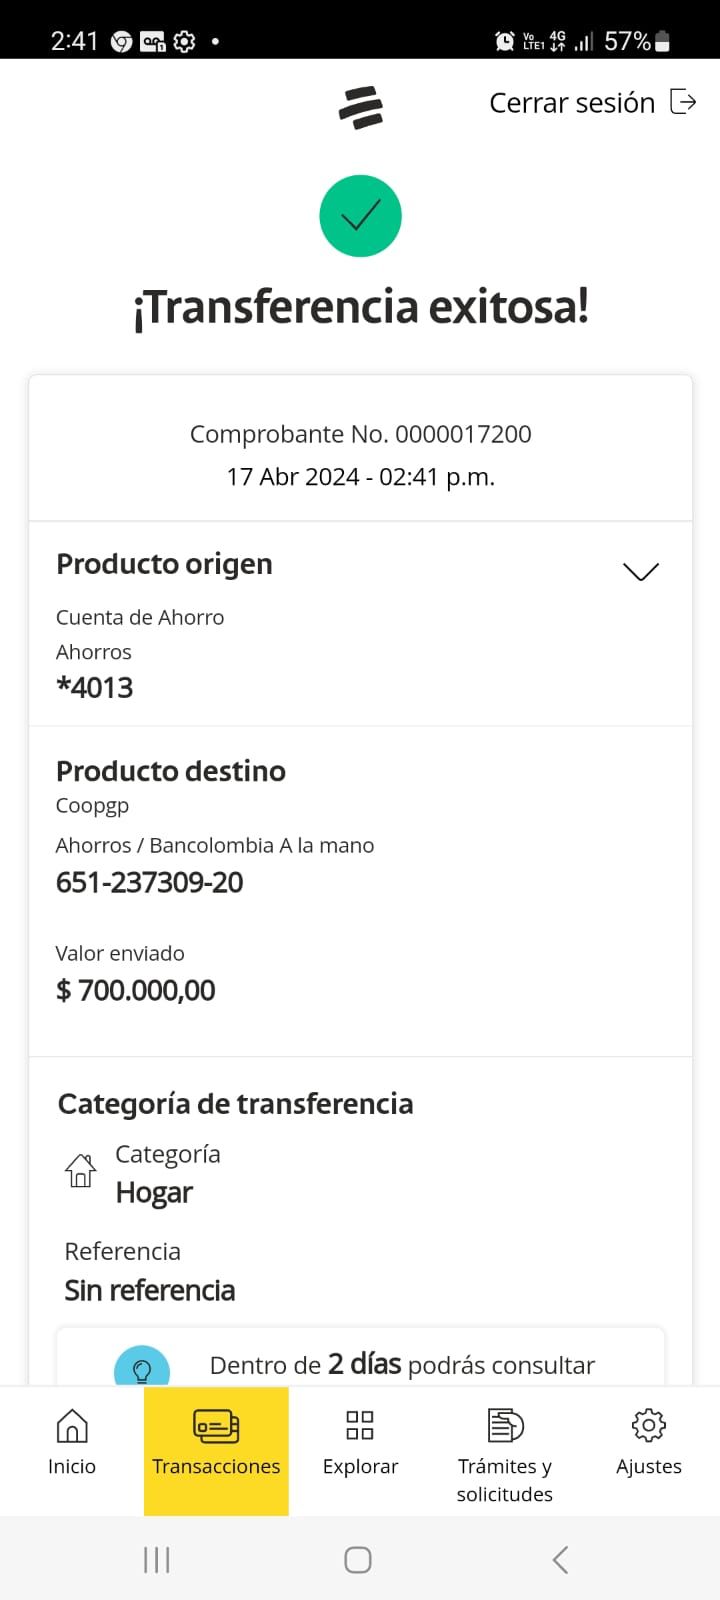This screenshot has height=1600, width=720.
Task: Go to Trámites y solicitudes
Action: [x=504, y=1450]
